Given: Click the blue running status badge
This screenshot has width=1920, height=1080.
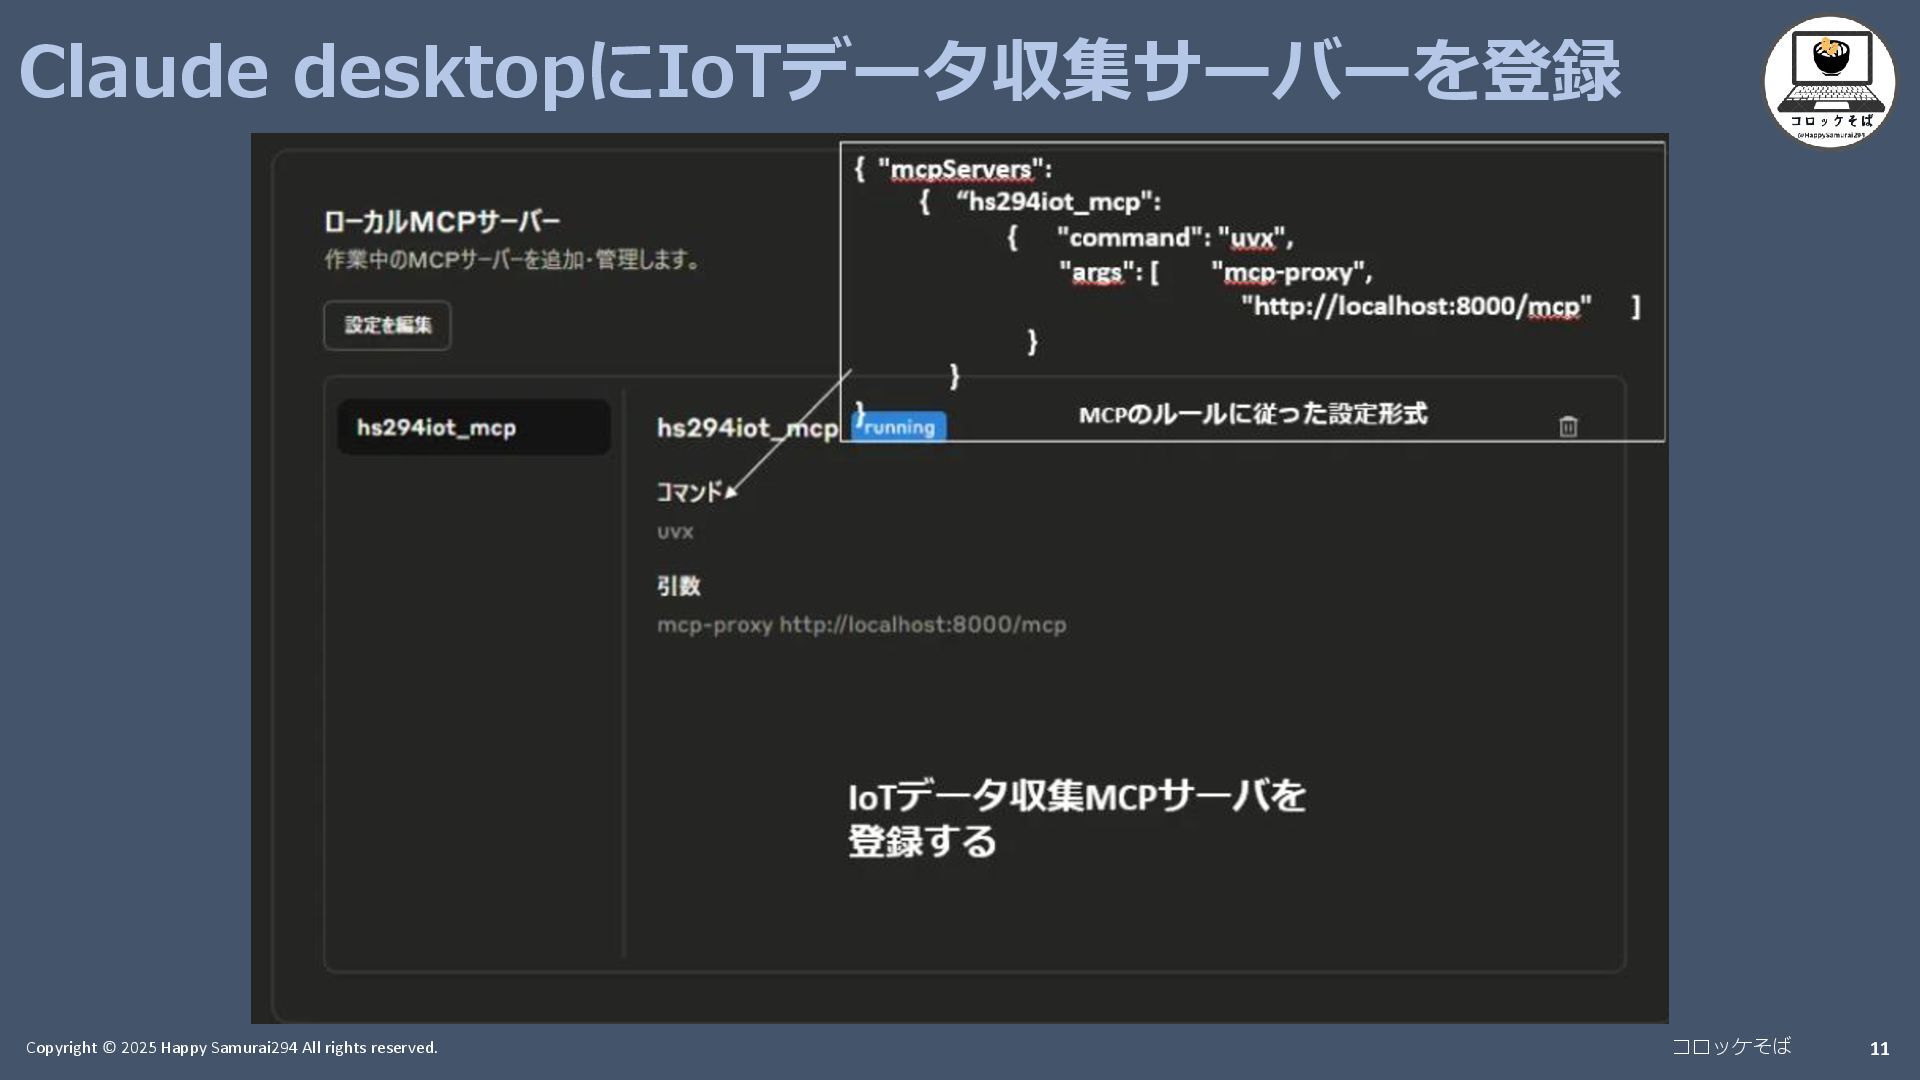Looking at the screenshot, I should pyautogui.click(x=899, y=427).
